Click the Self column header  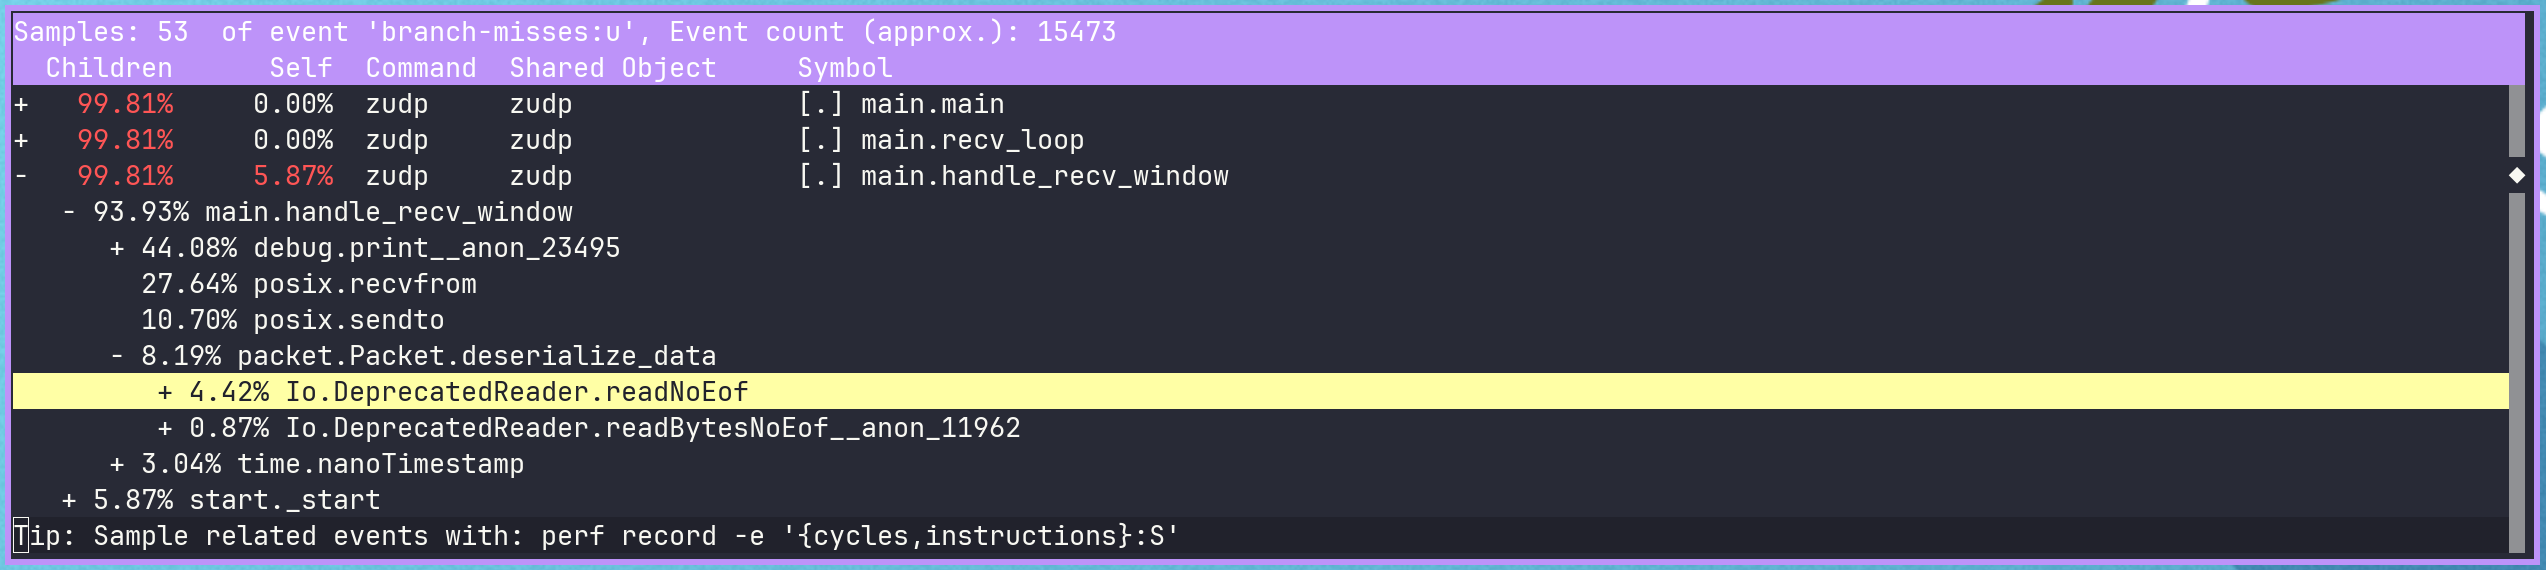(300, 68)
